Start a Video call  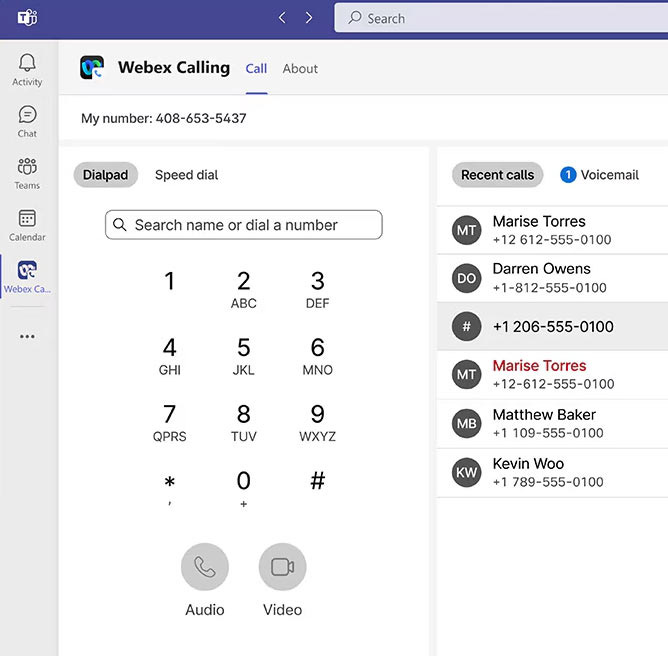pos(282,568)
